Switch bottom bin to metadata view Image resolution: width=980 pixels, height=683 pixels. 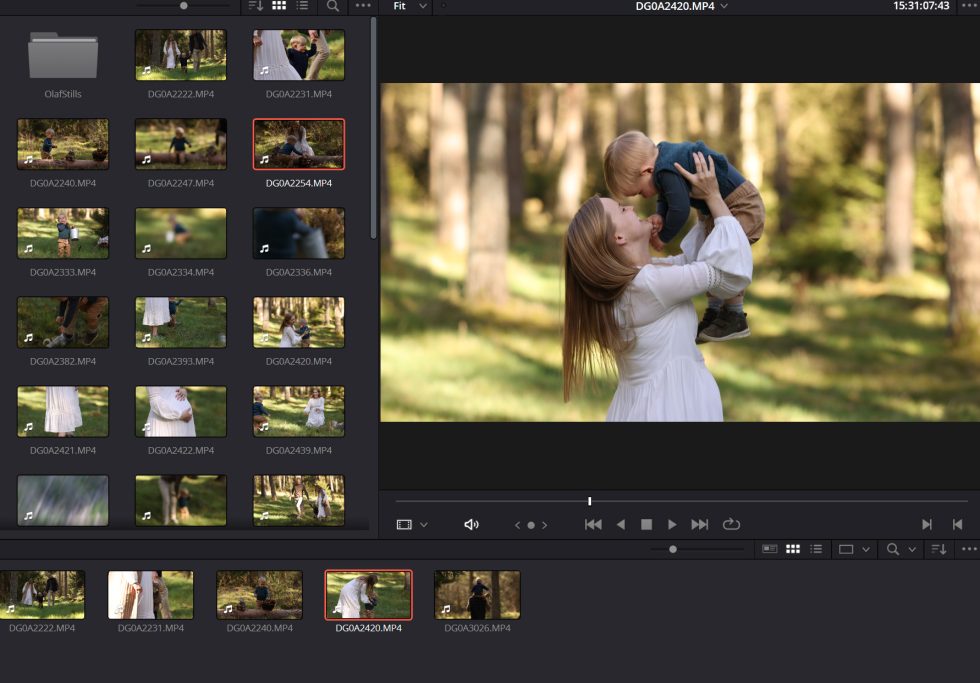tap(770, 549)
